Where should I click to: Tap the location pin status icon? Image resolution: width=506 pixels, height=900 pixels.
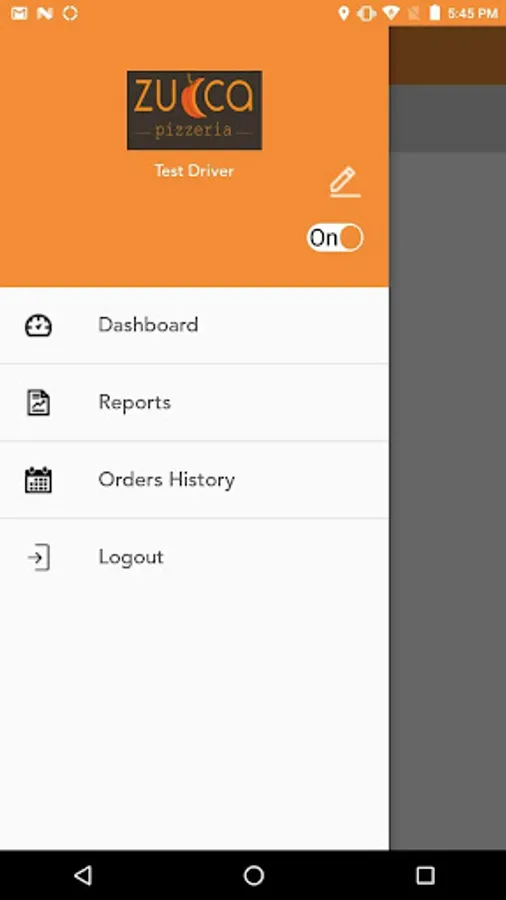[x=344, y=13]
